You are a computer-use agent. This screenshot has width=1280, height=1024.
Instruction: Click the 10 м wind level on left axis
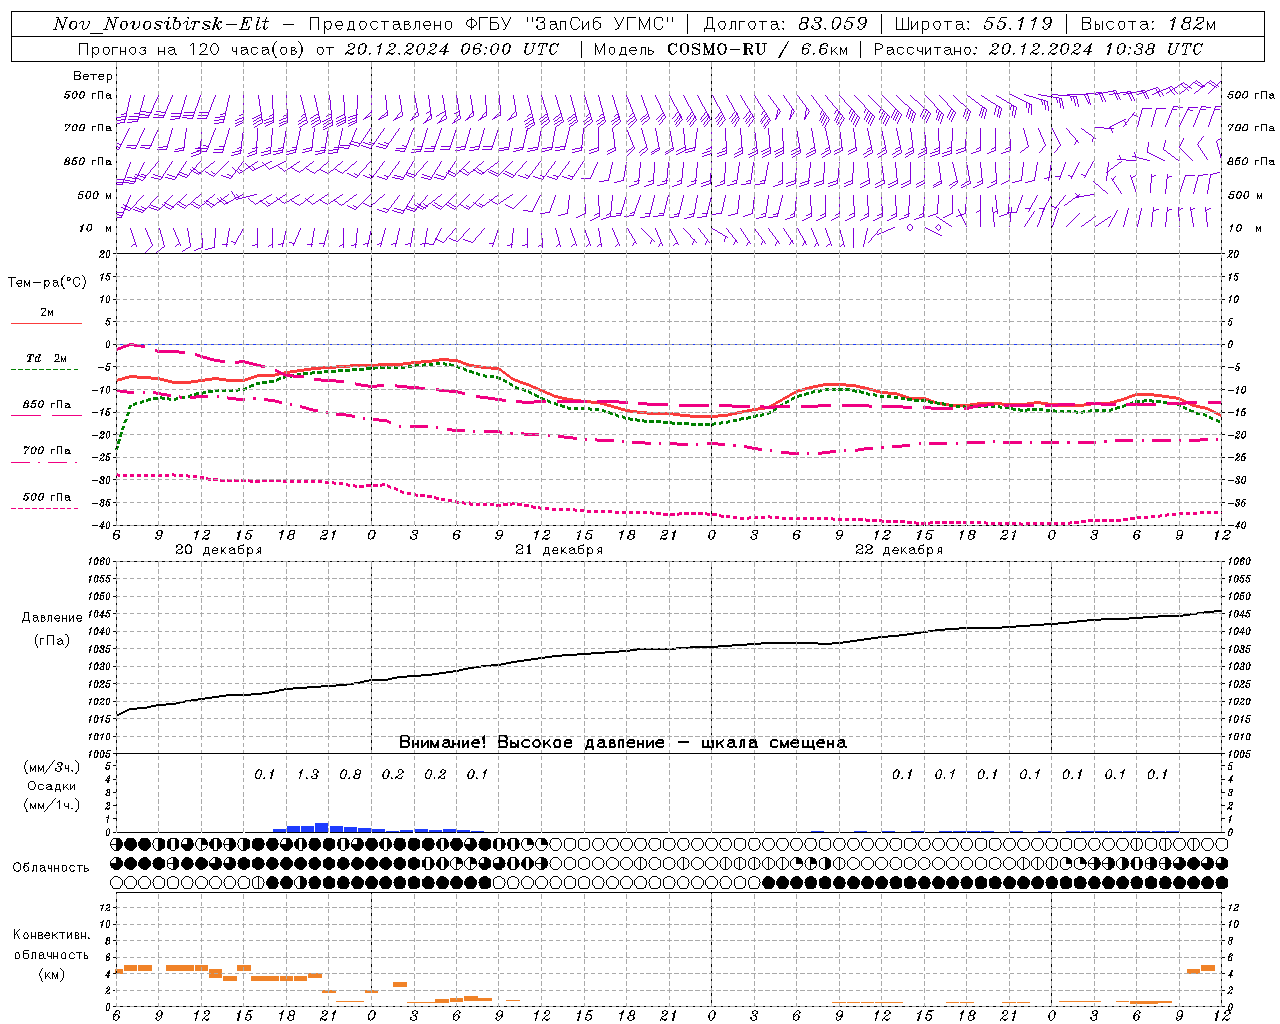[x=96, y=228]
